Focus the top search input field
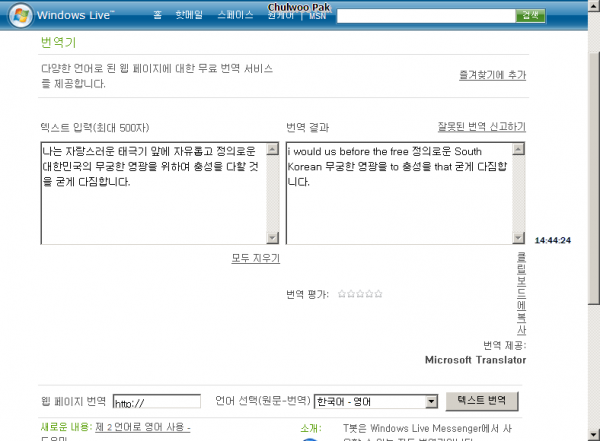The height and width of the screenshot is (441, 600). click(426, 16)
